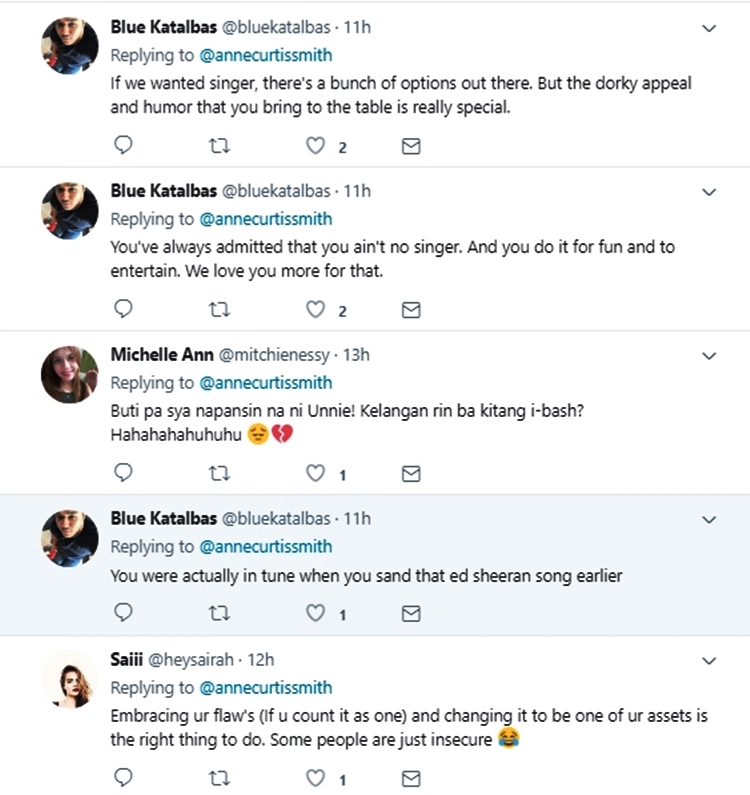Retweet Michelle Ann's tweet
Viewport: 750px width, 795px height.
(x=219, y=474)
